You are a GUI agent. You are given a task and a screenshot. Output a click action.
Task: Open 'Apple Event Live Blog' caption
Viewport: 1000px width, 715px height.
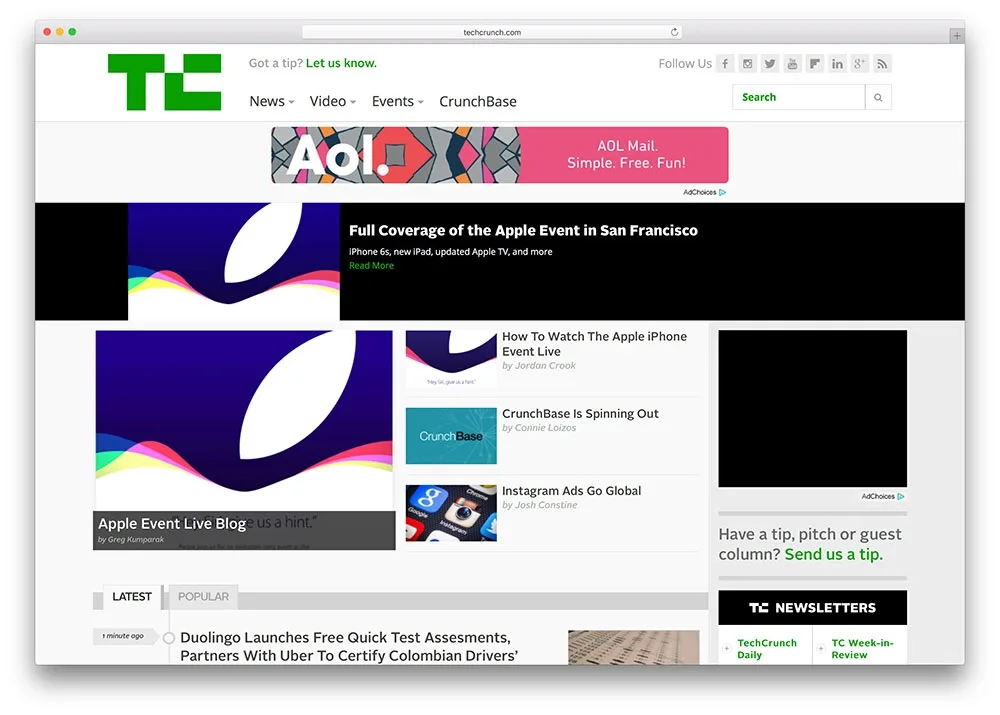coord(172,524)
